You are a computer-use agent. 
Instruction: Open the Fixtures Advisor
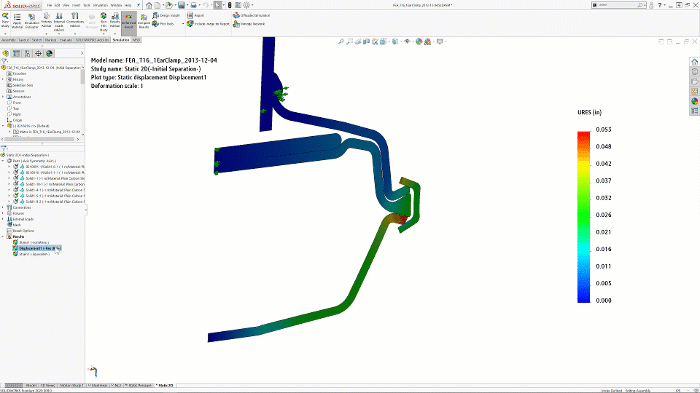pyautogui.click(x=46, y=20)
